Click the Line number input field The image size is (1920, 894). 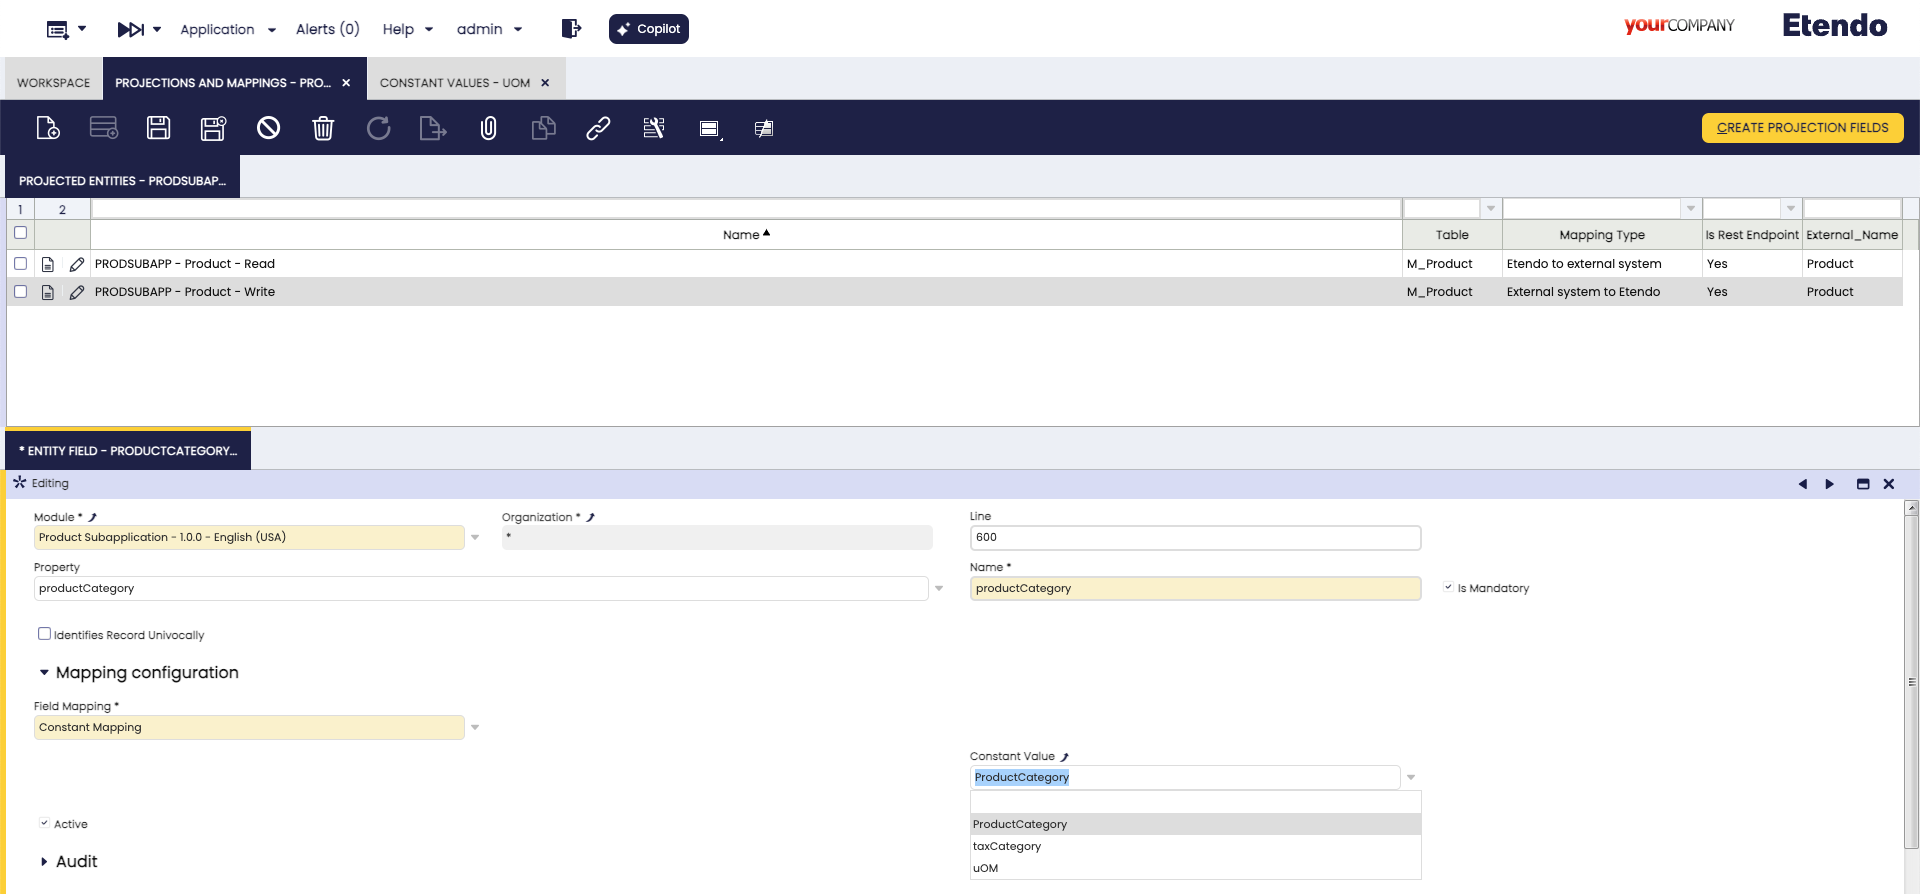tap(1195, 538)
